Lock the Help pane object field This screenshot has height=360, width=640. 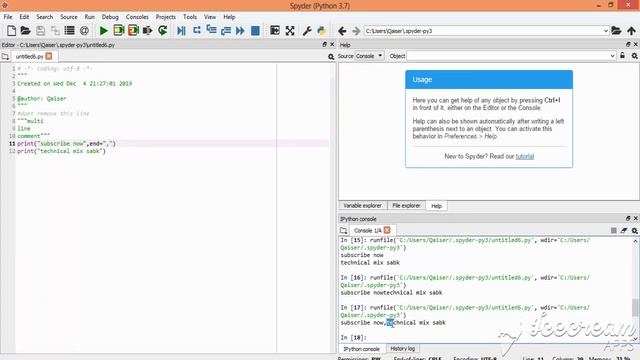click(622, 56)
